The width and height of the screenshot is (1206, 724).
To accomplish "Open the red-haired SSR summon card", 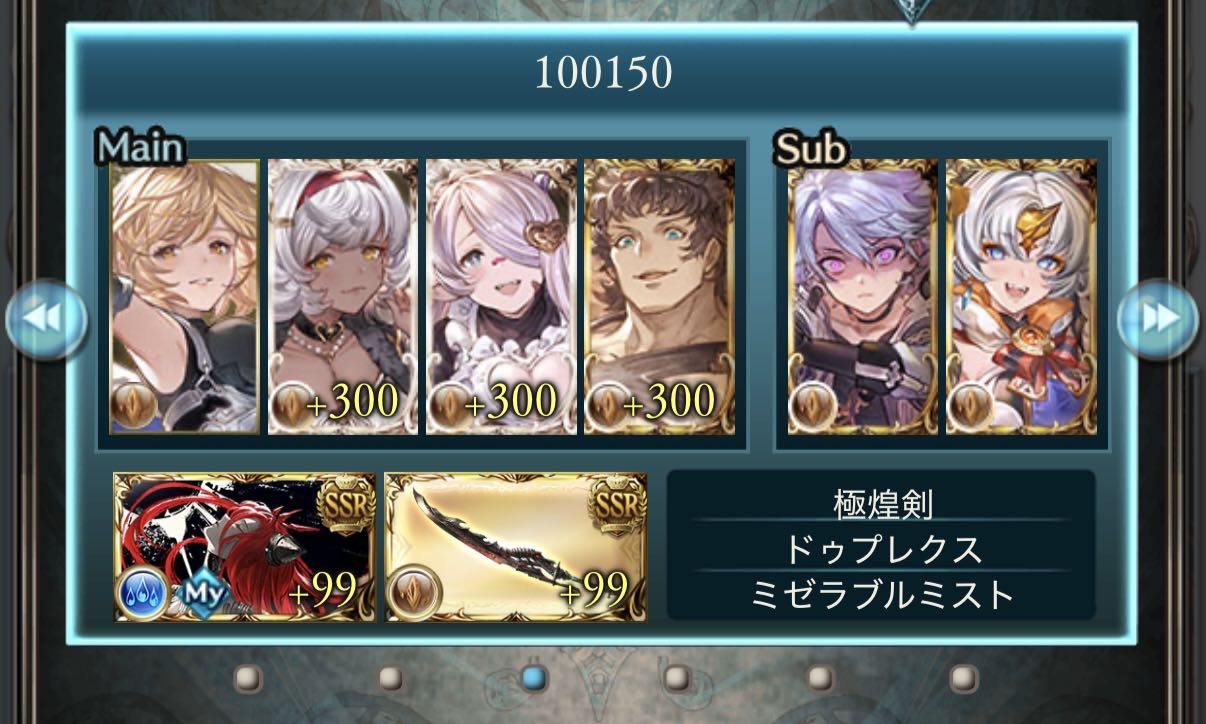I will click(245, 547).
